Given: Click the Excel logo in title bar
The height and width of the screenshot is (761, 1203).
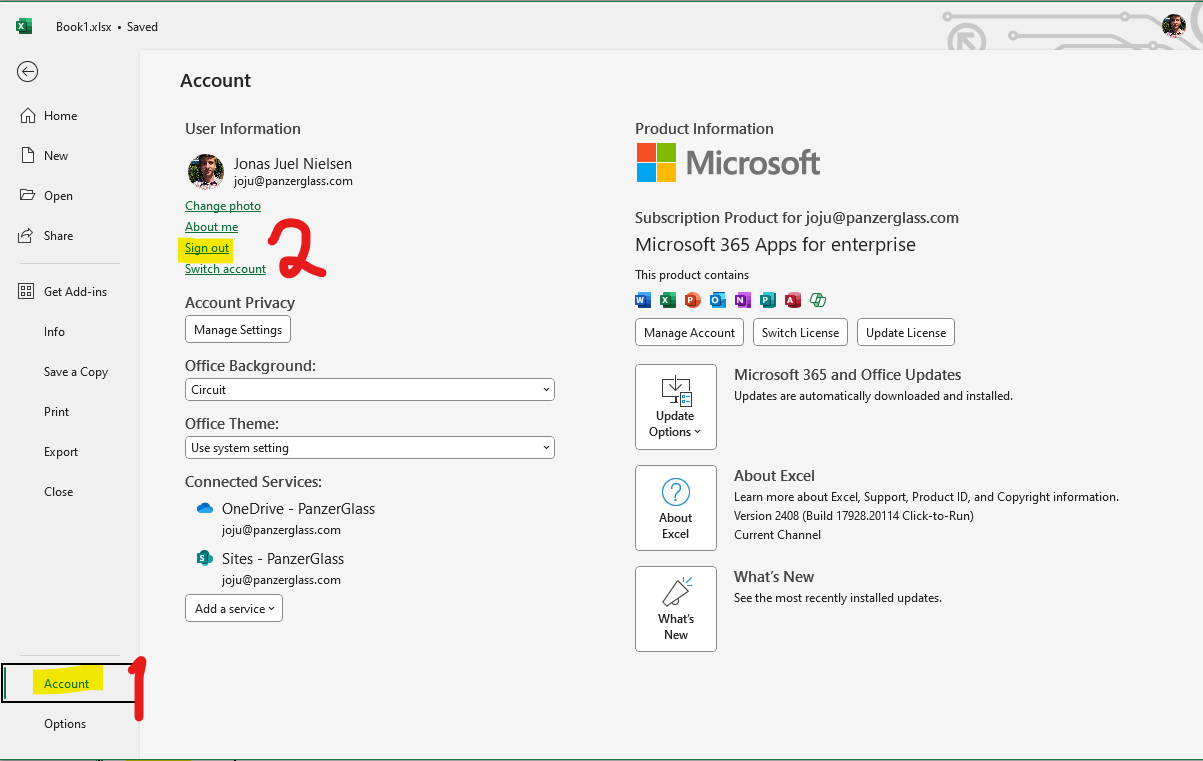Looking at the screenshot, I should click(x=24, y=26).
